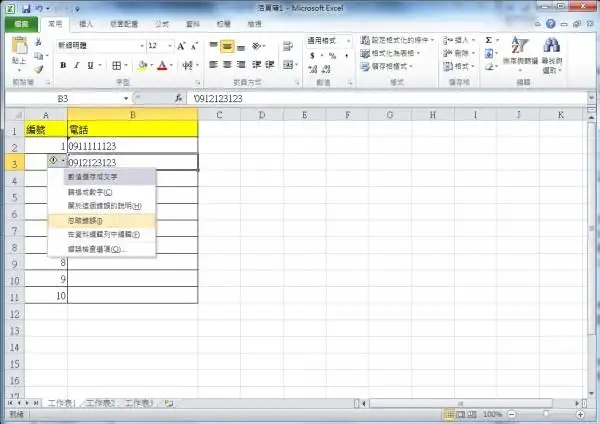
Task: Click the Increase Font Size icon
Action: [x=181, y=46]
